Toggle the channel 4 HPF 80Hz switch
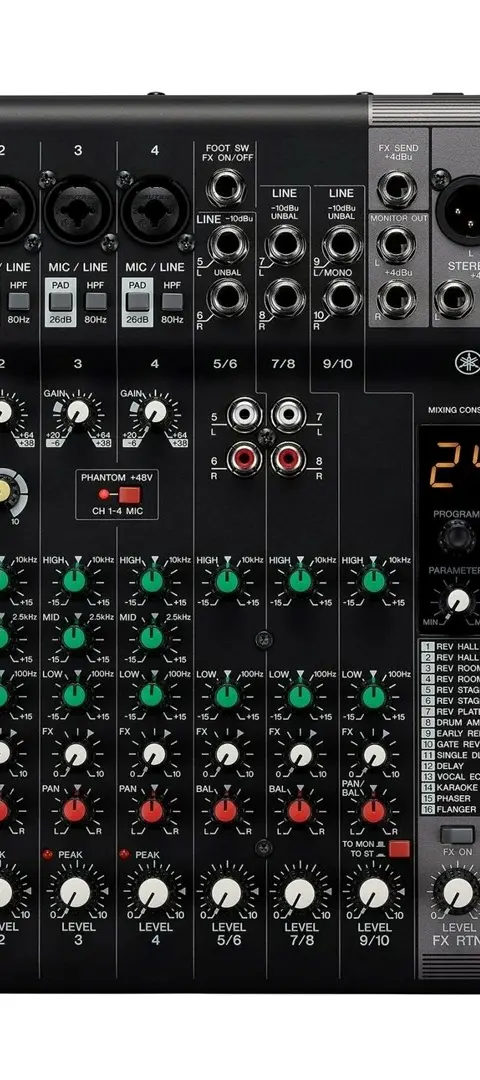The height and width of the screenshot is (1080, 480). click(172, 301)
